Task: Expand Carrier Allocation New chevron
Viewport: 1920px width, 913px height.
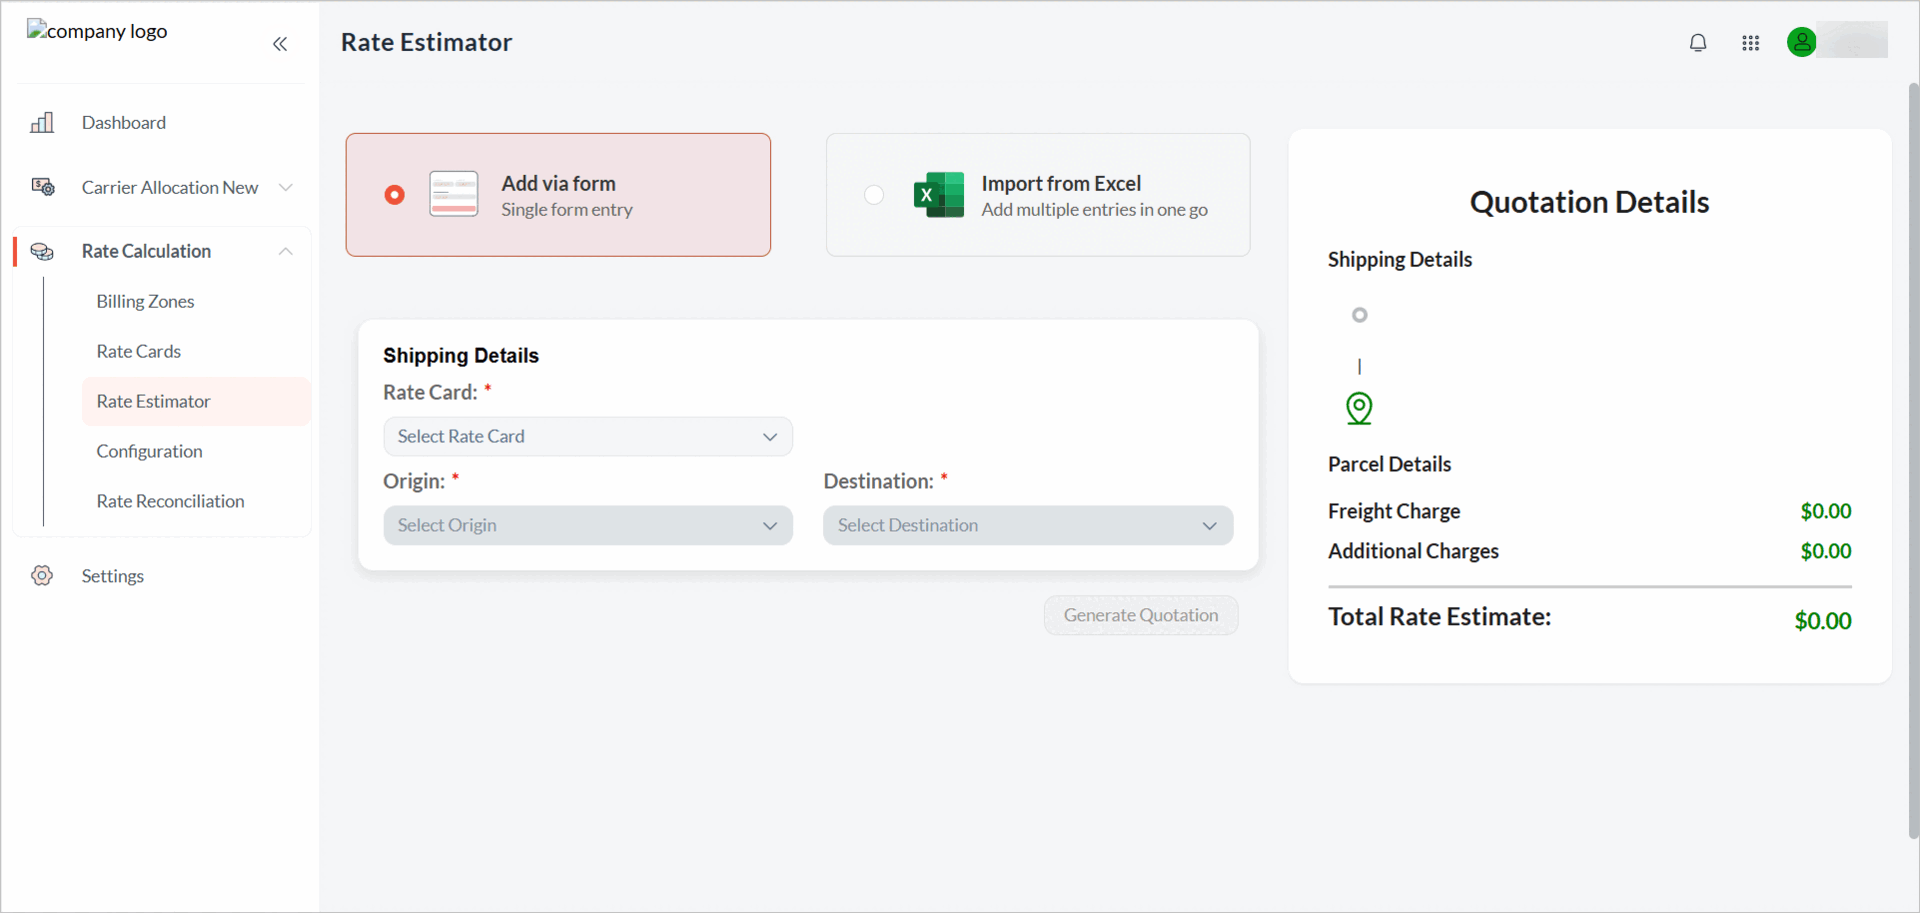Action: (x=286, y=187)
